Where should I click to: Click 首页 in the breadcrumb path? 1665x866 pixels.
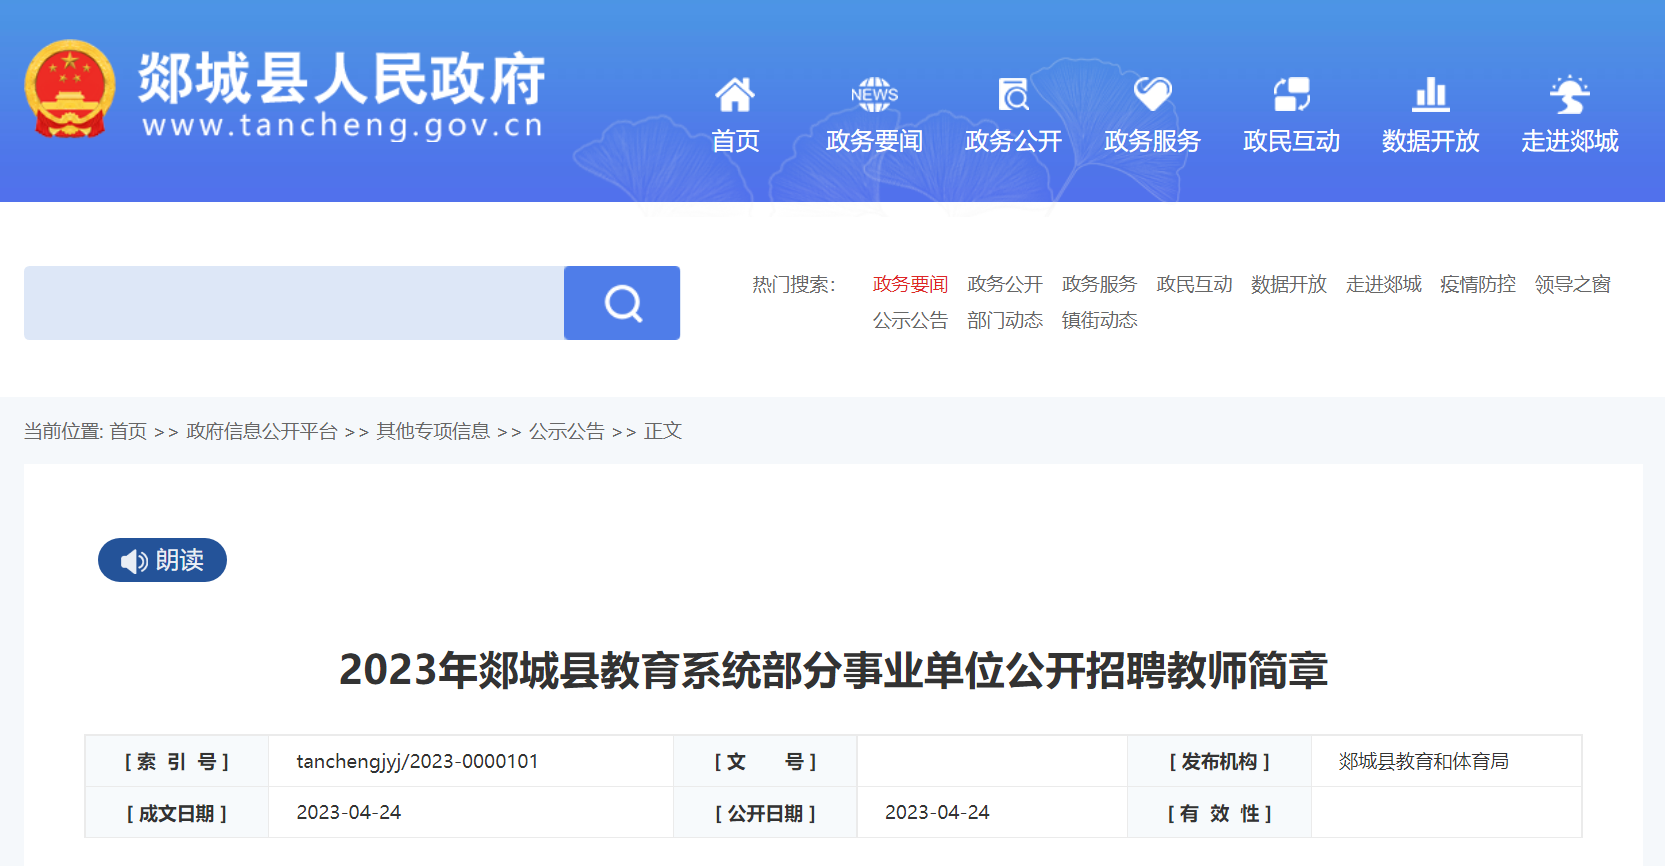(128, 431)
